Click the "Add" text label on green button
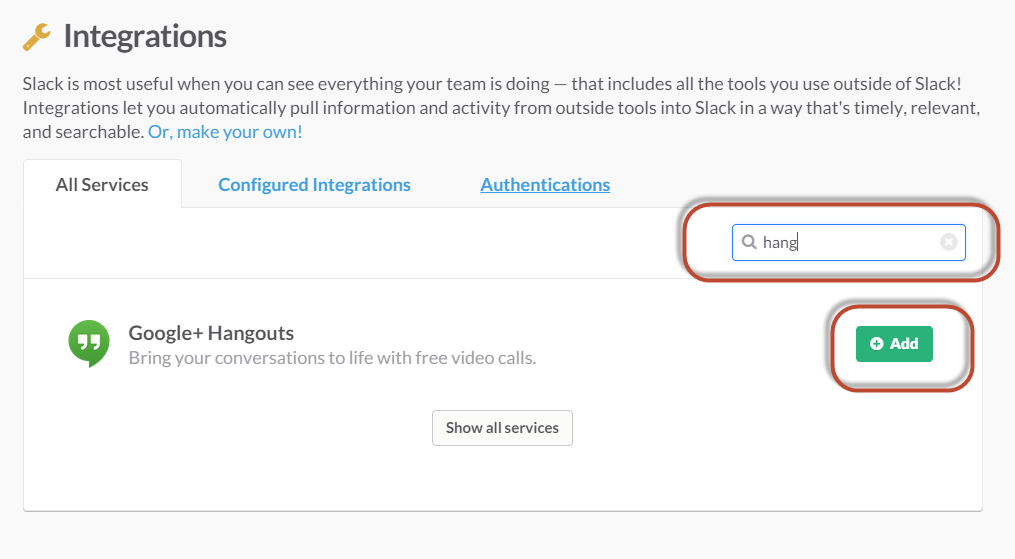Viewport: 1015px width, 559px height. pos(904,344)
